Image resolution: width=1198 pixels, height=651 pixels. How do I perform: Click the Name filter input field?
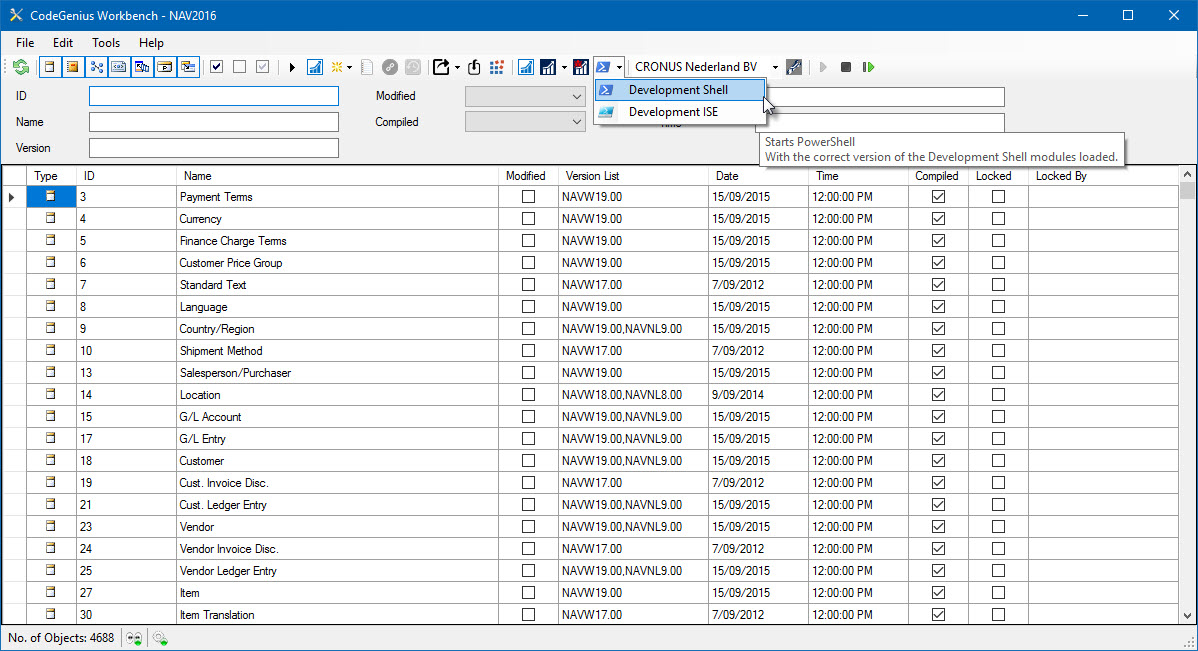[x=214, y=122]
